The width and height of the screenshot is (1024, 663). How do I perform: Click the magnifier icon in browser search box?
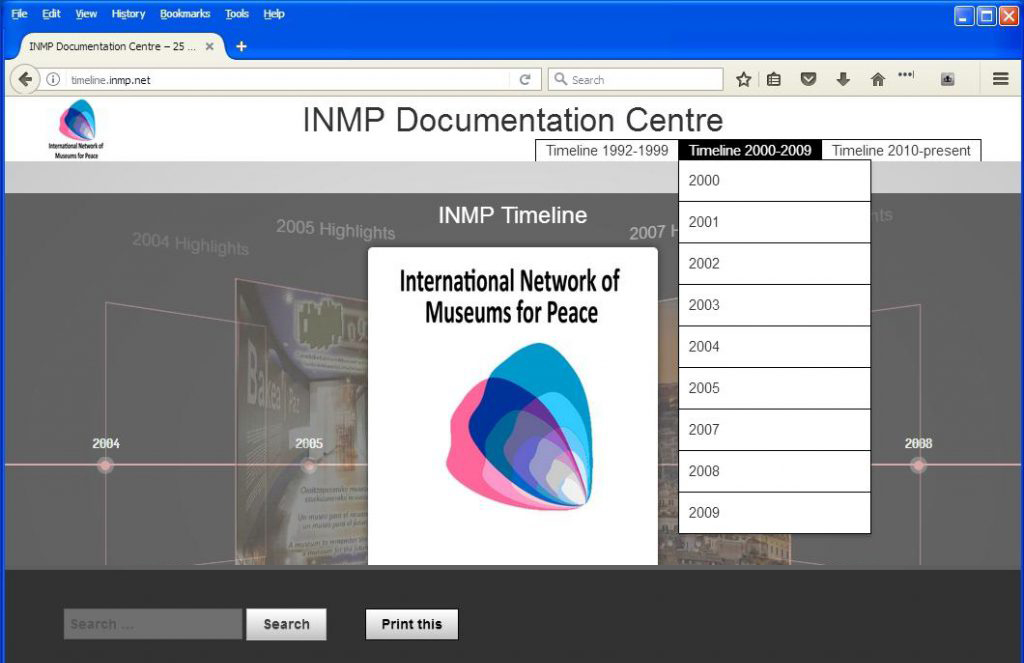(x=560, y=79)
